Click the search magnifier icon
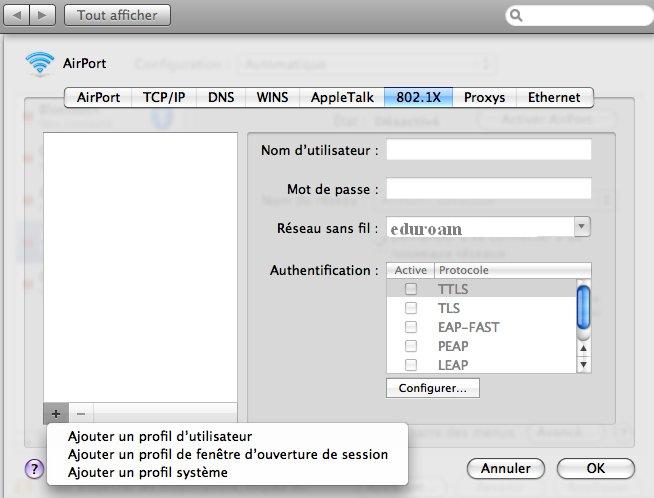This screenshot has height=498, width=654. [x=516, y=16]
